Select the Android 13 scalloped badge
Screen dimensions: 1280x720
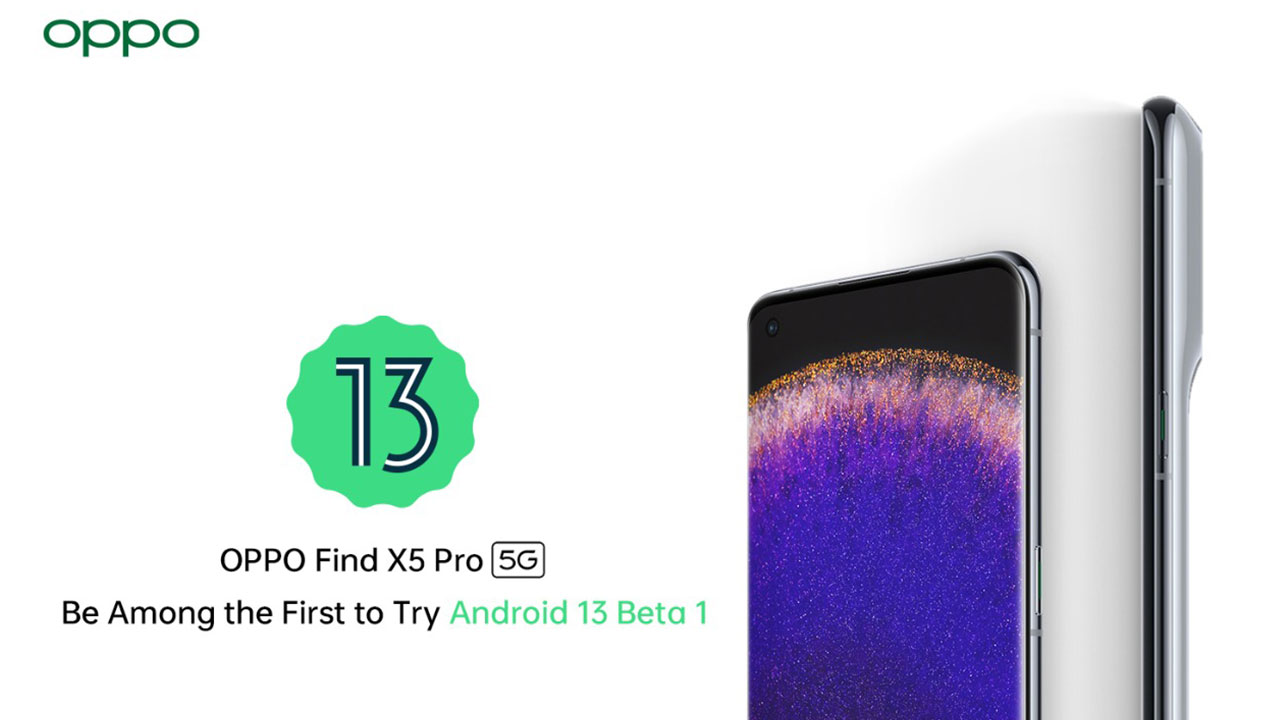(383, 411)
